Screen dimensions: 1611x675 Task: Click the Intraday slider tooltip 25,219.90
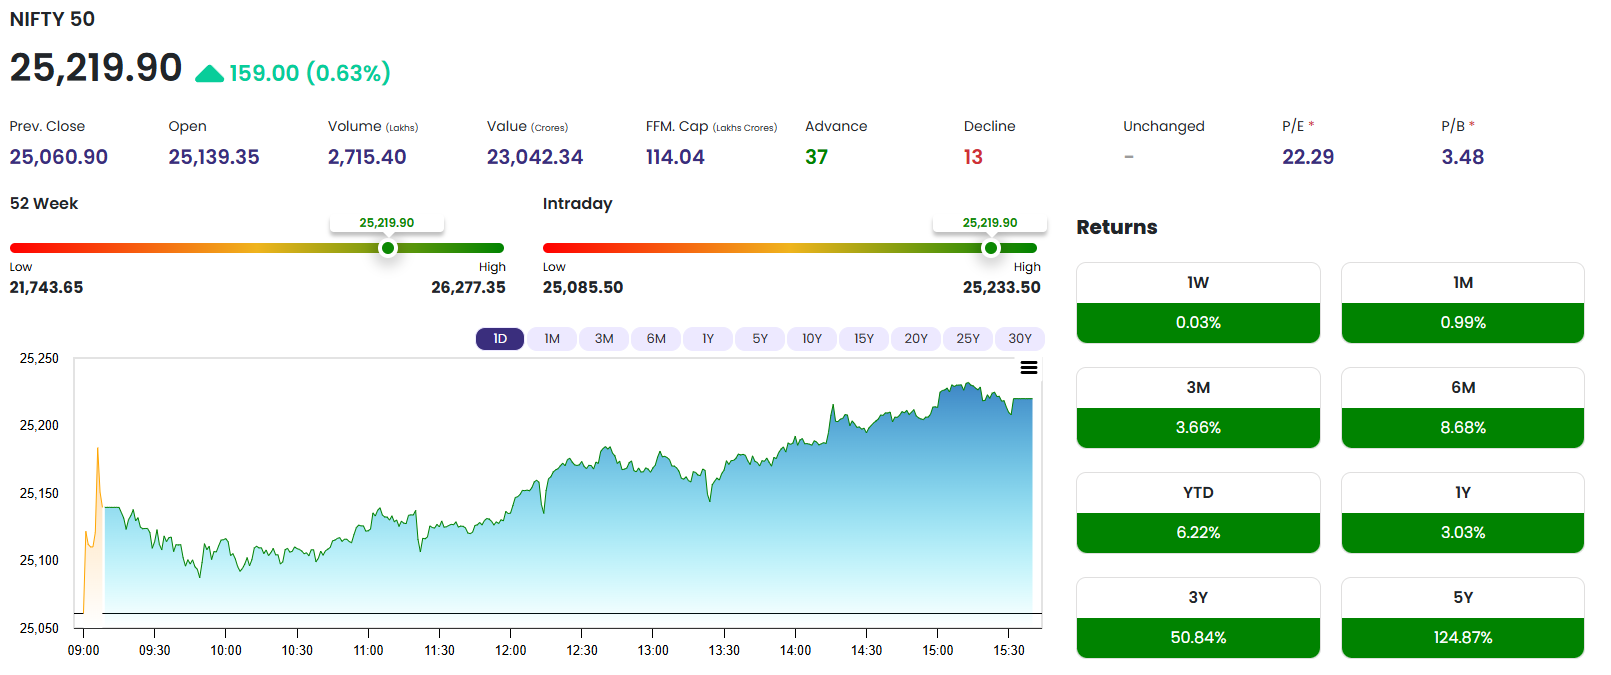[990, 223]
